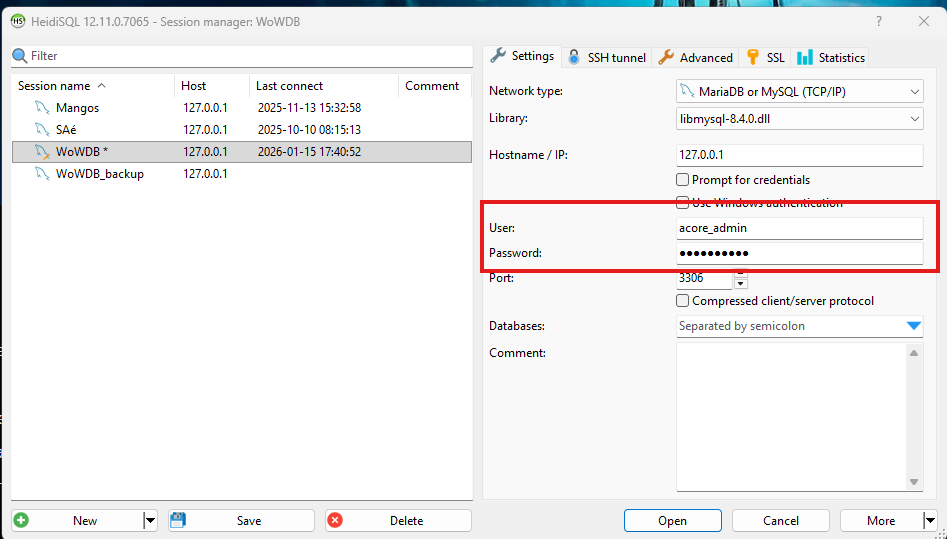Click the wrench icon on Settings tab
The width and height of the screenshot is (947, 539).
point(498,56)
